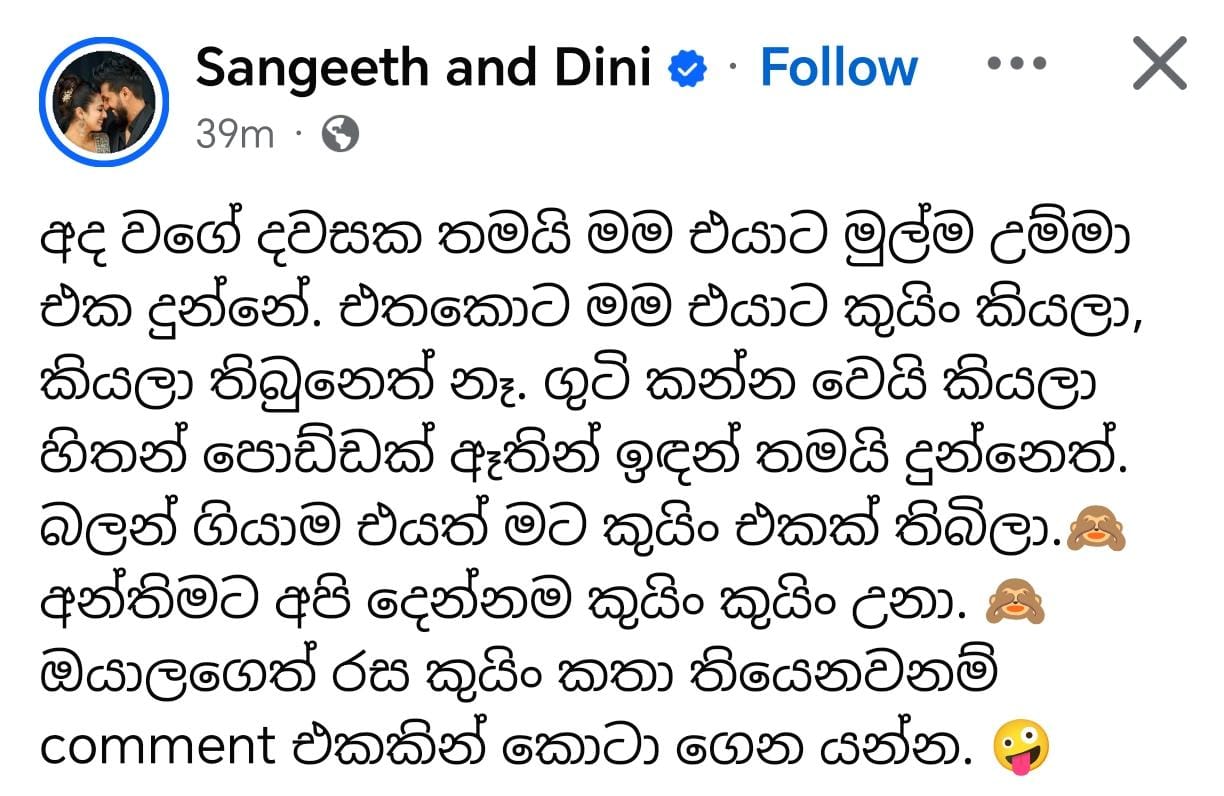Viewport: 1224px width, 796px height.
Task: Click the zany tongue-out face emoji
Action: [x=1021, y=750]
